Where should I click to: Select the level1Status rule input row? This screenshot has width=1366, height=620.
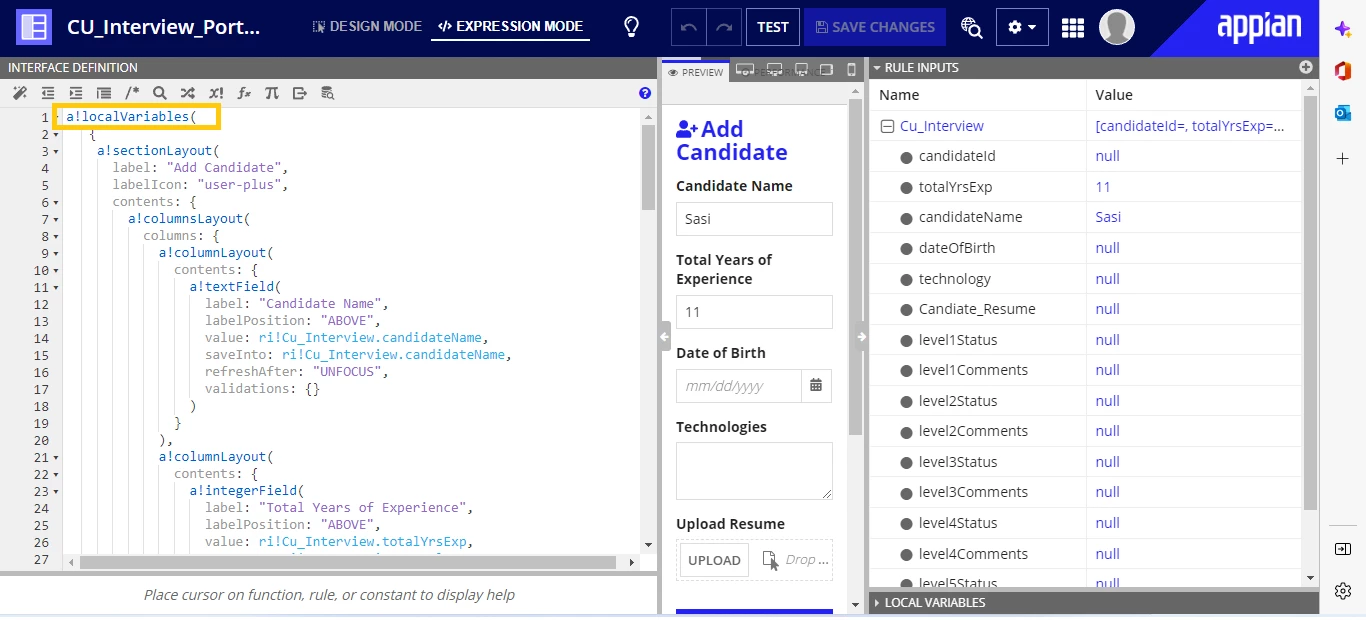[x=1086, y=340]
